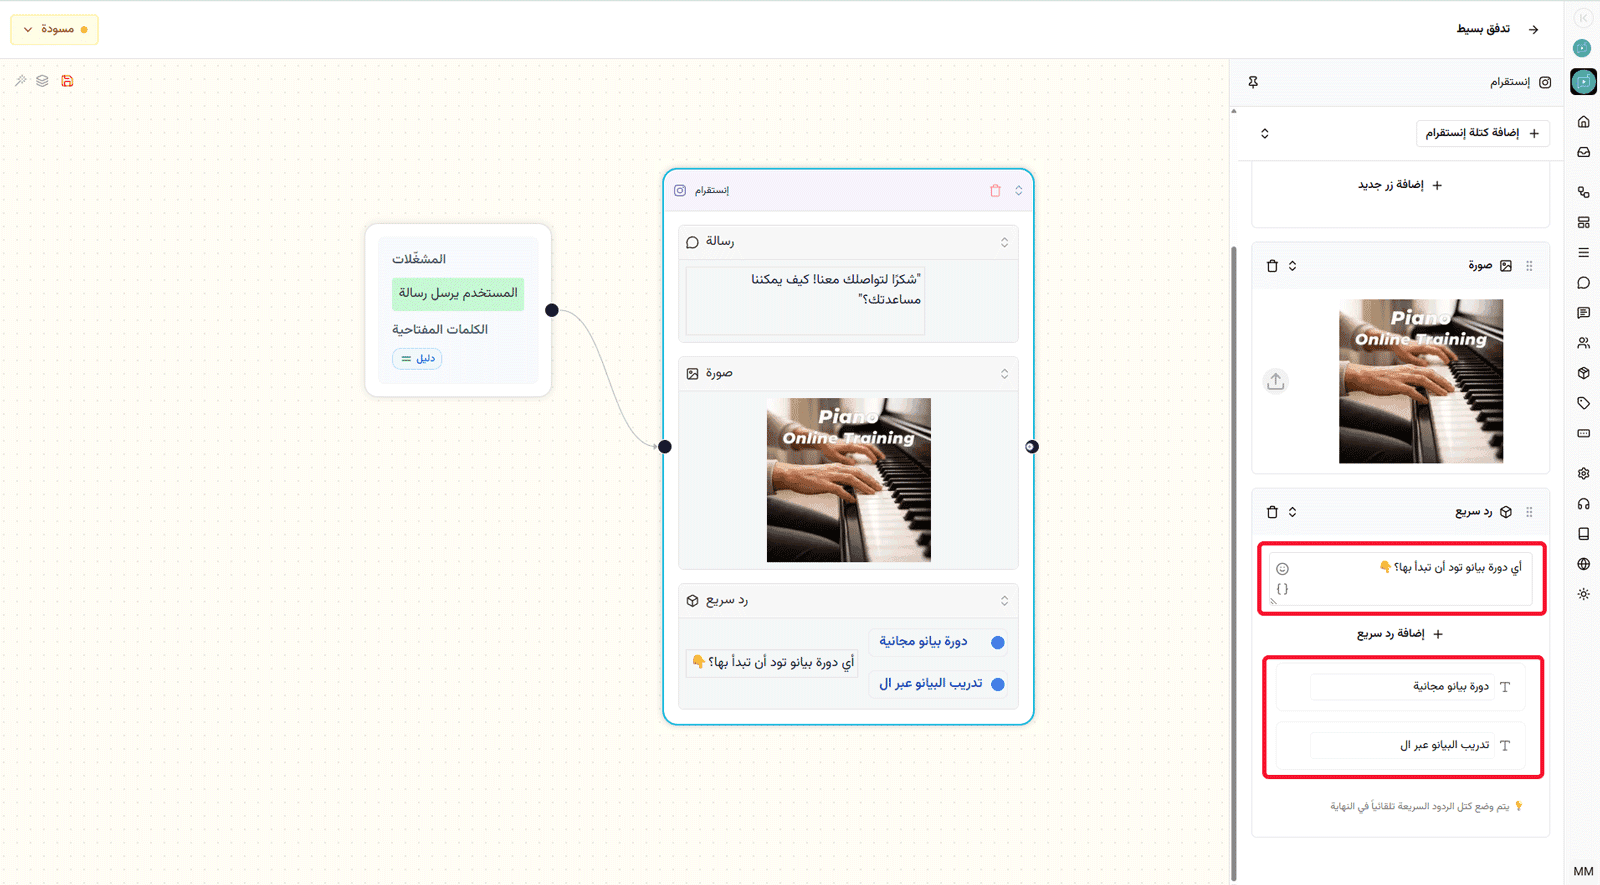
Task: Click the upload image icon beside the piano picture
Action: 1275,381
